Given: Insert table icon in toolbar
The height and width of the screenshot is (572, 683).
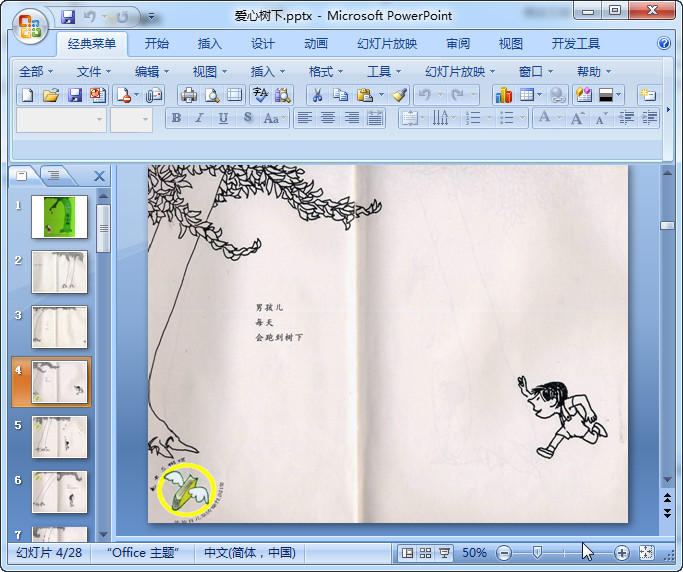Looking at the screenshot, I should click(527, 95).
